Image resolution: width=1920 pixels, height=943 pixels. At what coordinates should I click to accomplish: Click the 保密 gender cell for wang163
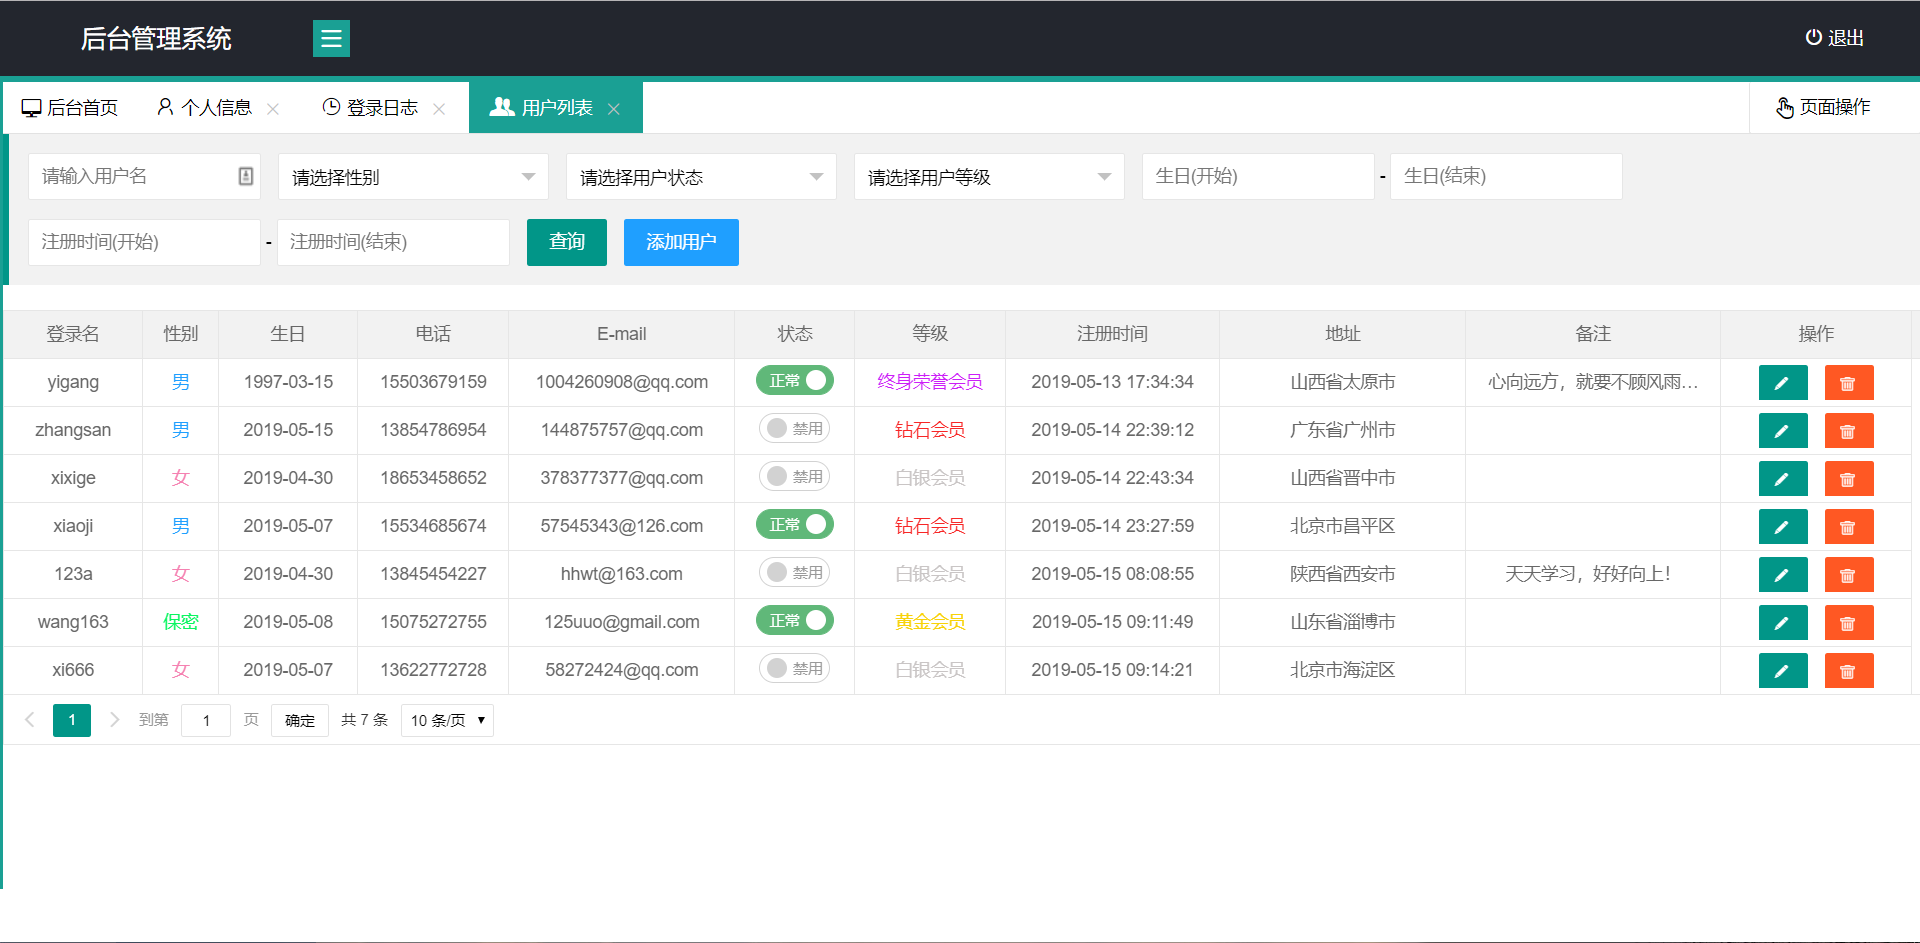(181, 622)
